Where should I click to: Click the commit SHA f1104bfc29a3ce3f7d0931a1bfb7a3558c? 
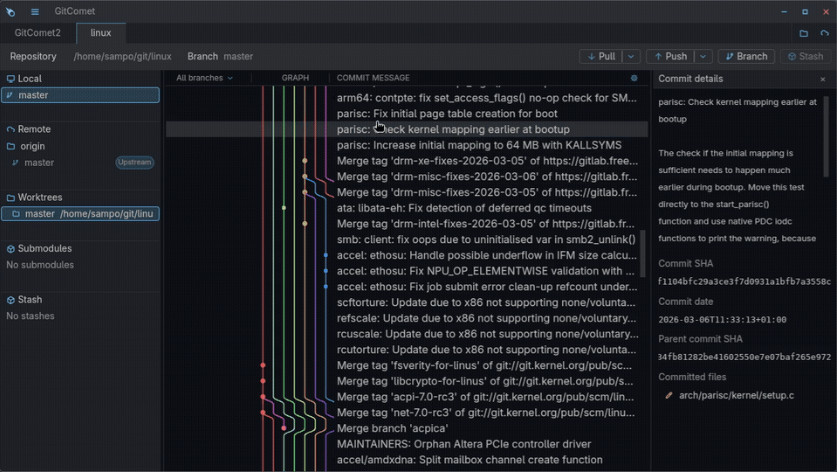coord(744,281)
